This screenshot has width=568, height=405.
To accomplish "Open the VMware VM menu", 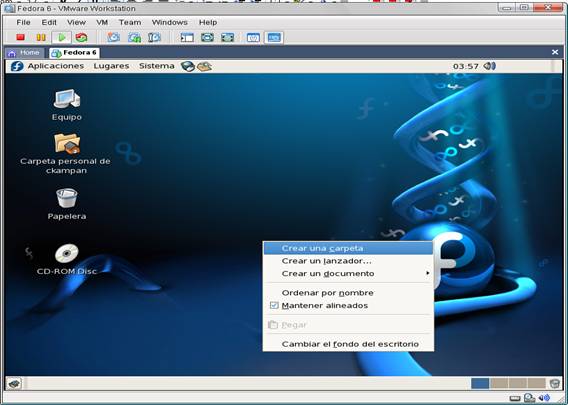I will 102,22.
